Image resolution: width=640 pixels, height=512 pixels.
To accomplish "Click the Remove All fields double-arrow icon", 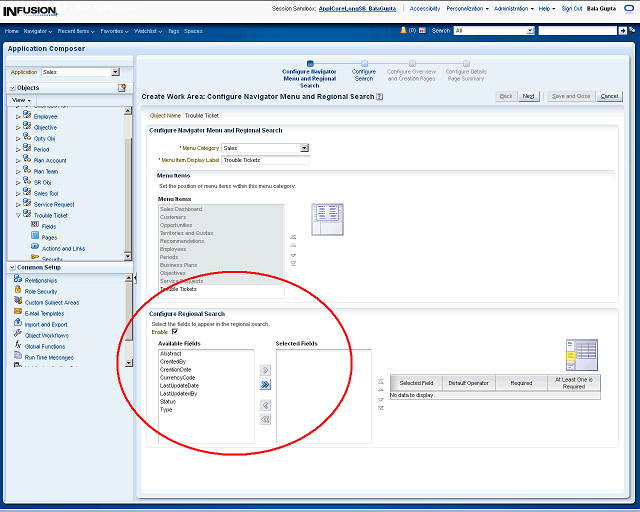I will [265, 420].
